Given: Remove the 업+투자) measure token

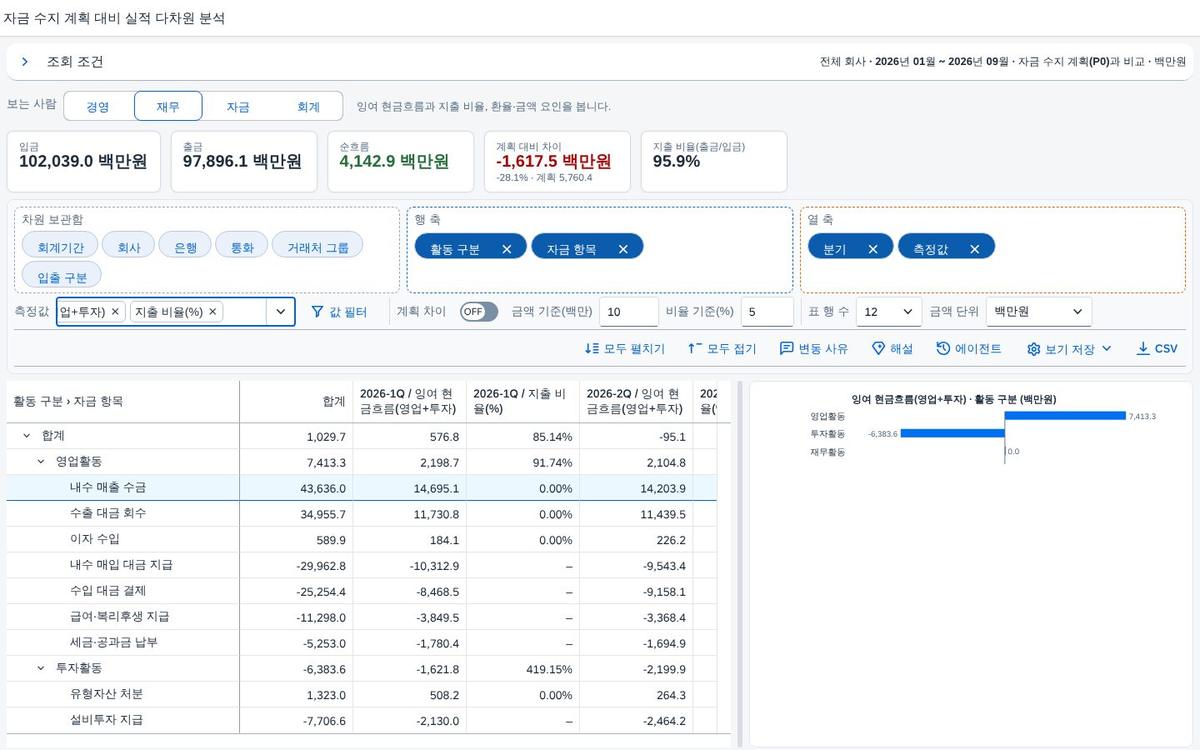Looking at the screenshot, I should (x=115, y=312).
